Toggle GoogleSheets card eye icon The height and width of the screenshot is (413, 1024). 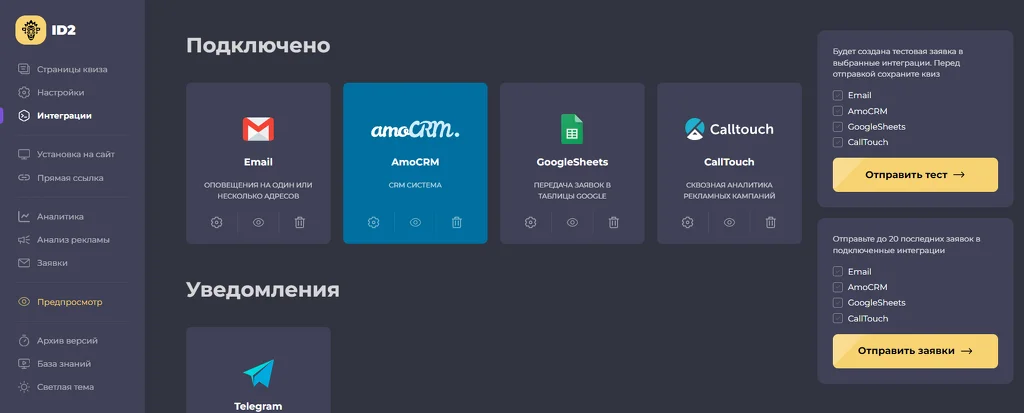(x=572, y=222)
